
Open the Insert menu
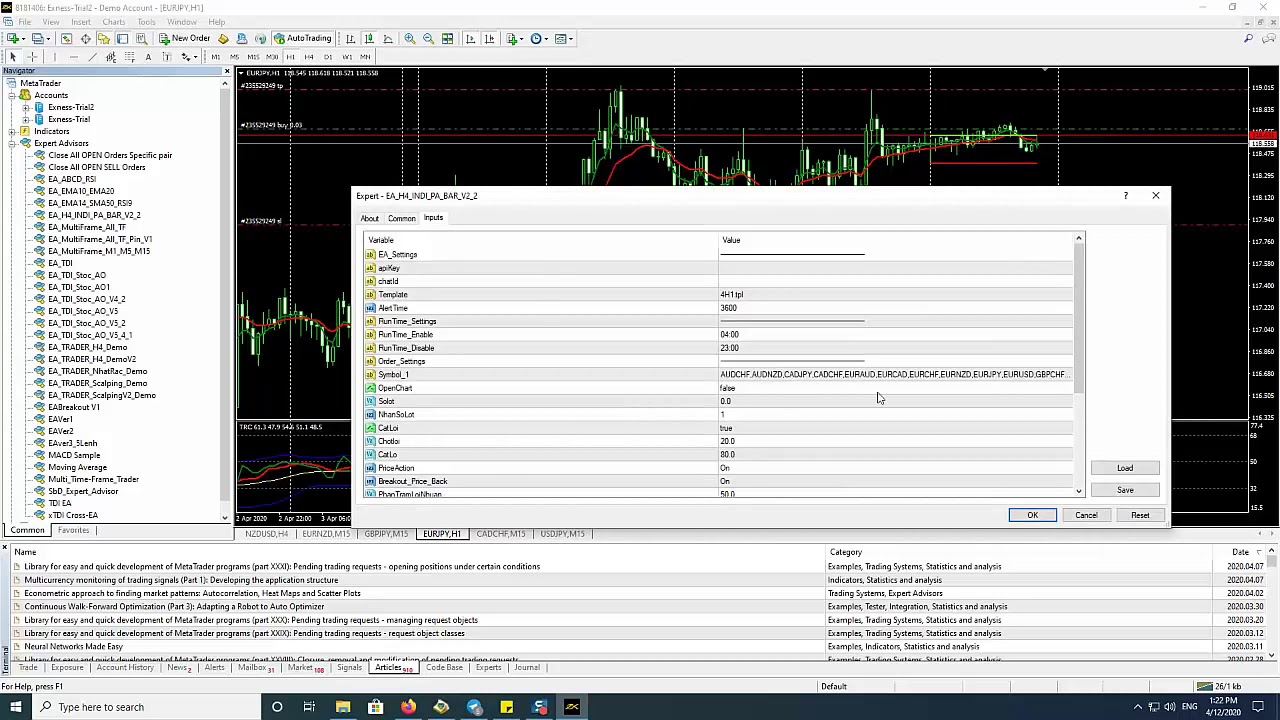pos(81,21)
